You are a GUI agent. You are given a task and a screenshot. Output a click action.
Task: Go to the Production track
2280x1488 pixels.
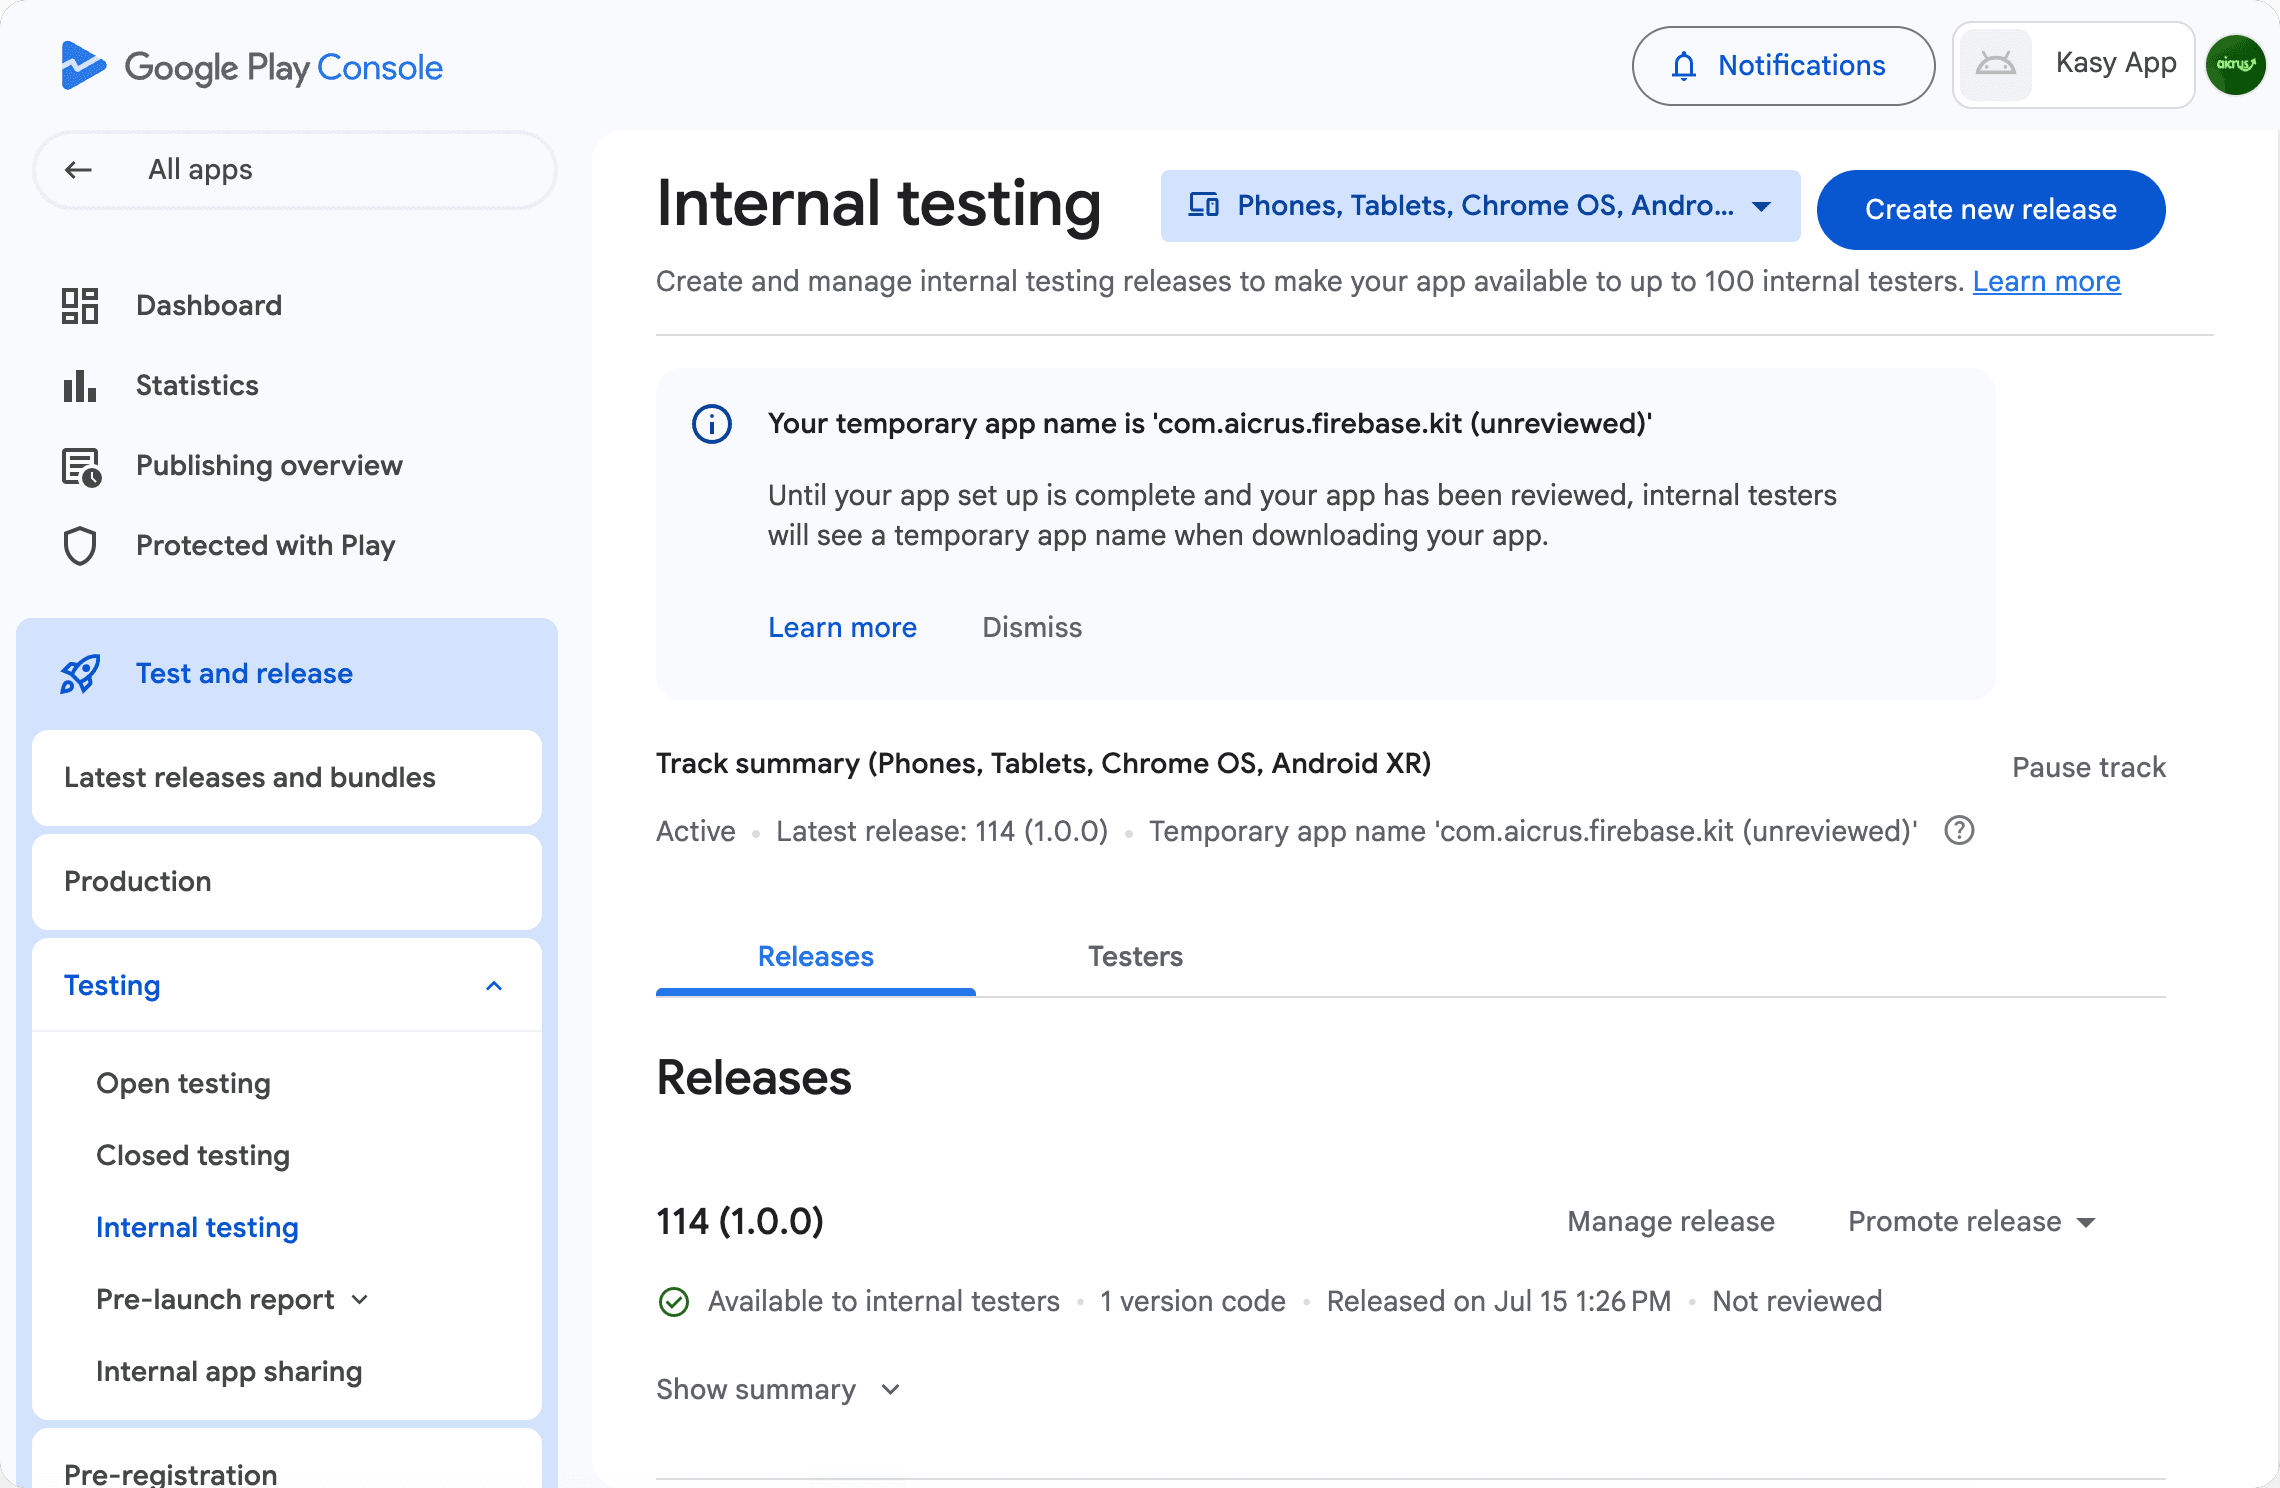pos(287,882)
